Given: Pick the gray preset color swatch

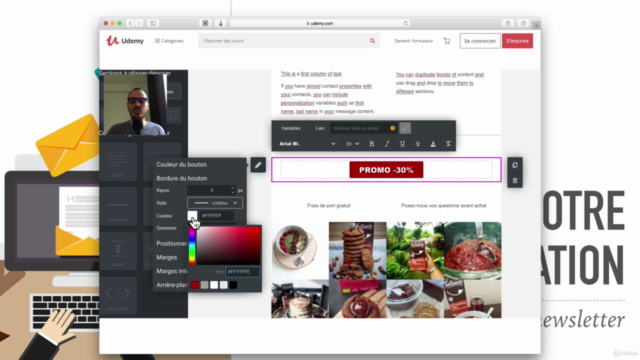Looking at the screenshot, I should (x=204, y=285).
